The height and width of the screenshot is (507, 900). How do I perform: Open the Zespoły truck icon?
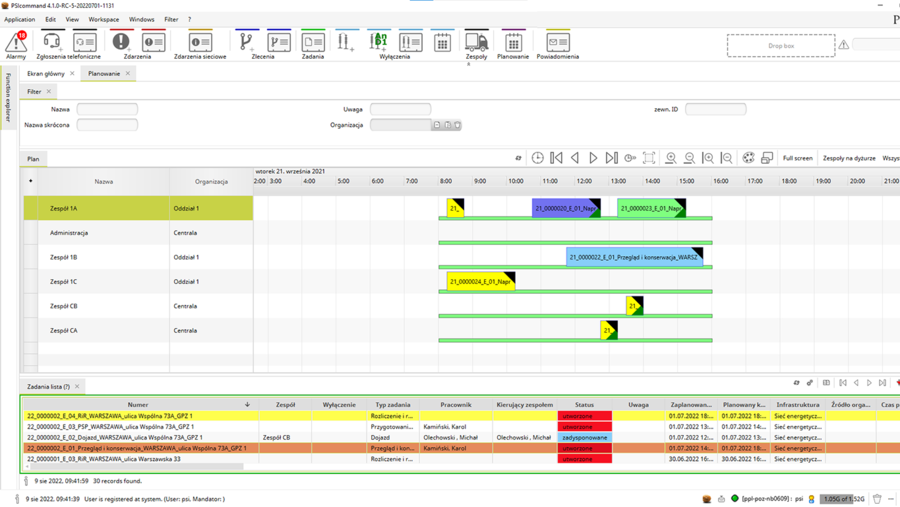click(476, 42)
